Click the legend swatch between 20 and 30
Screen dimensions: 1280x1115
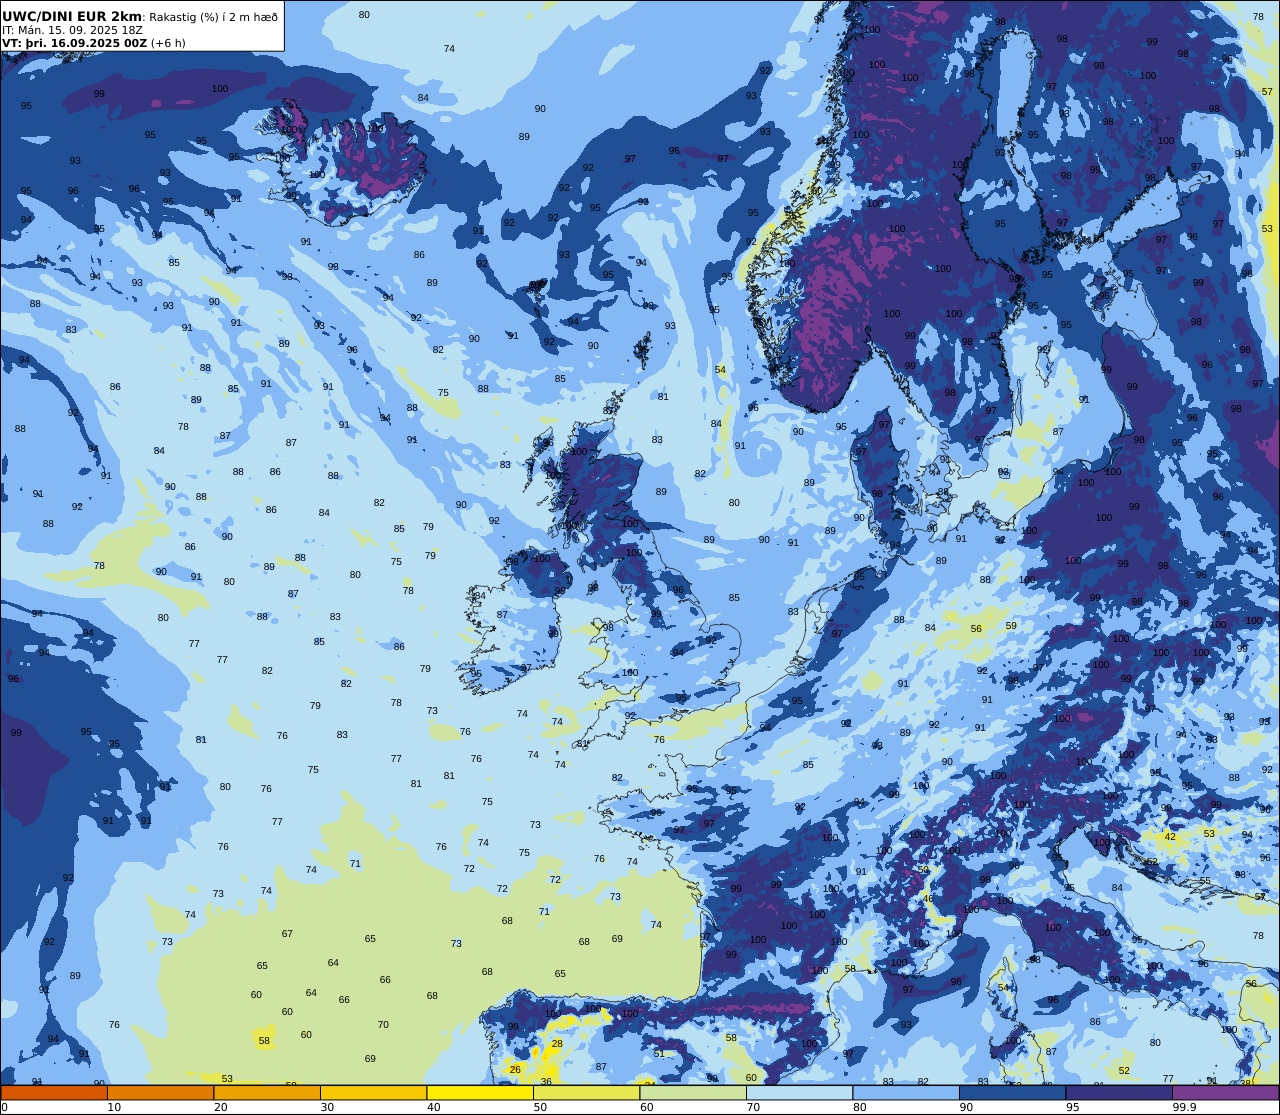click(x=267, y=1093)
